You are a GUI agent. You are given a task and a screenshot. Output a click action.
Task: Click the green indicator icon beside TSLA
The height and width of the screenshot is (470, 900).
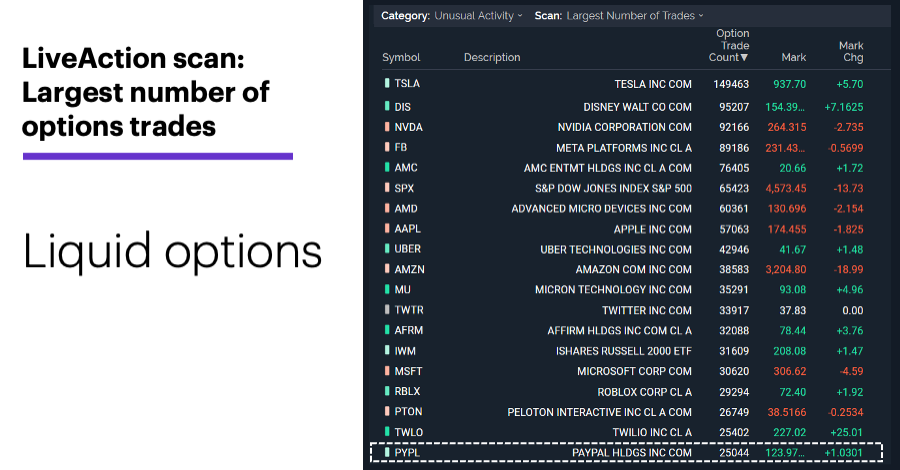click(x=387, y=83)
